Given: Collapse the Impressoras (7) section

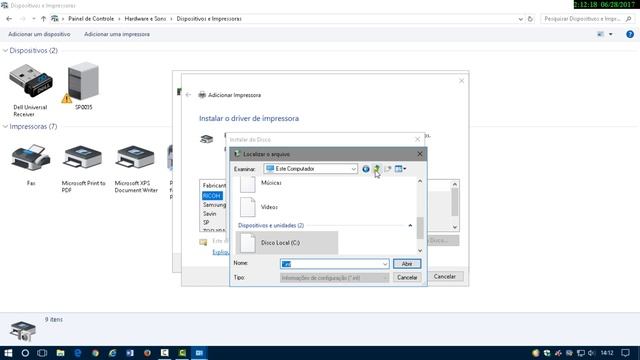Looking at the screenshot, I should [x=5, y=127].
